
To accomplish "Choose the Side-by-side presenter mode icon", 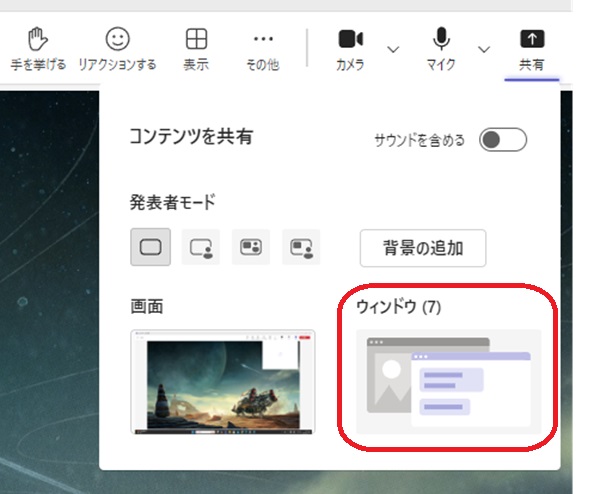I will [x=251, y=247].
